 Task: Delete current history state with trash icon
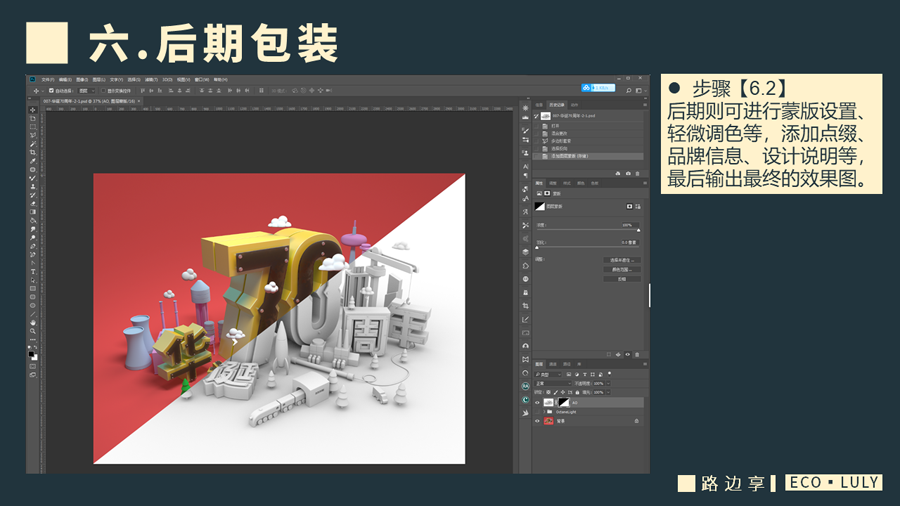[637, 173]
